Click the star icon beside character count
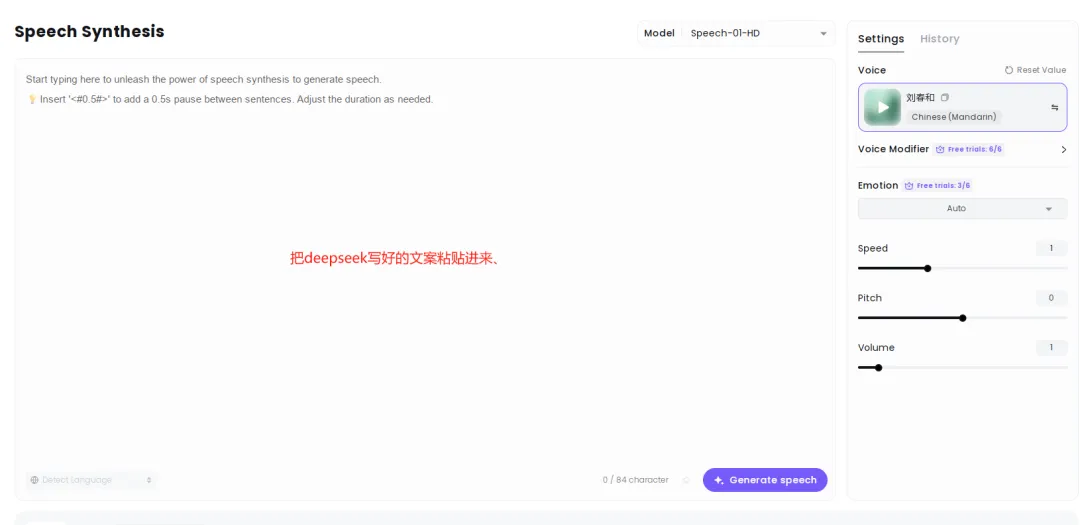The image size is (1080, 525). [686, 480]
